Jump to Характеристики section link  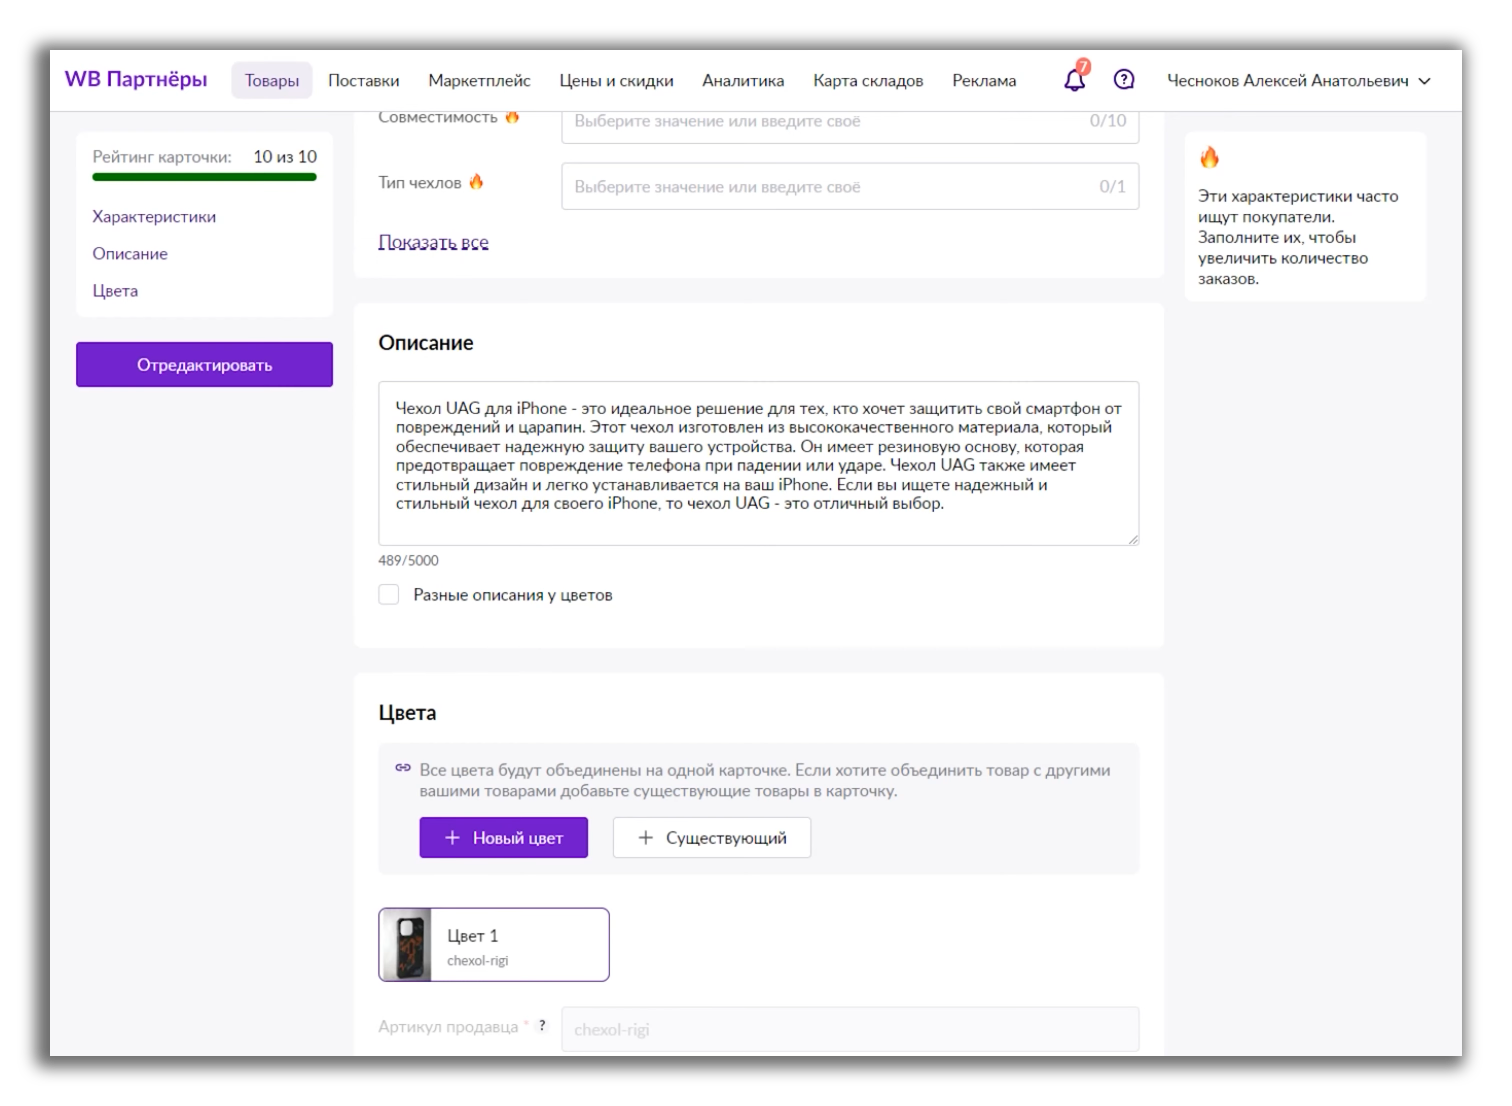coord(154,216)
